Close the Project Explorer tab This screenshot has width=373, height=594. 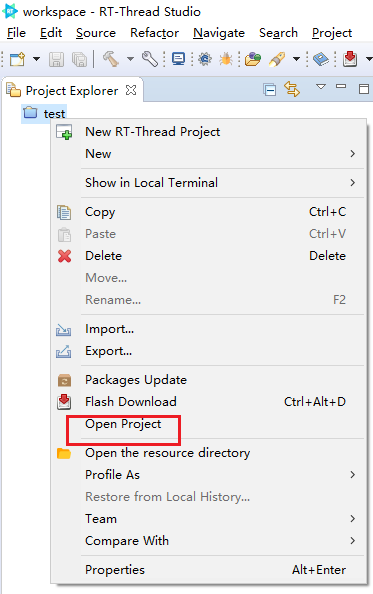pos(131,90)
